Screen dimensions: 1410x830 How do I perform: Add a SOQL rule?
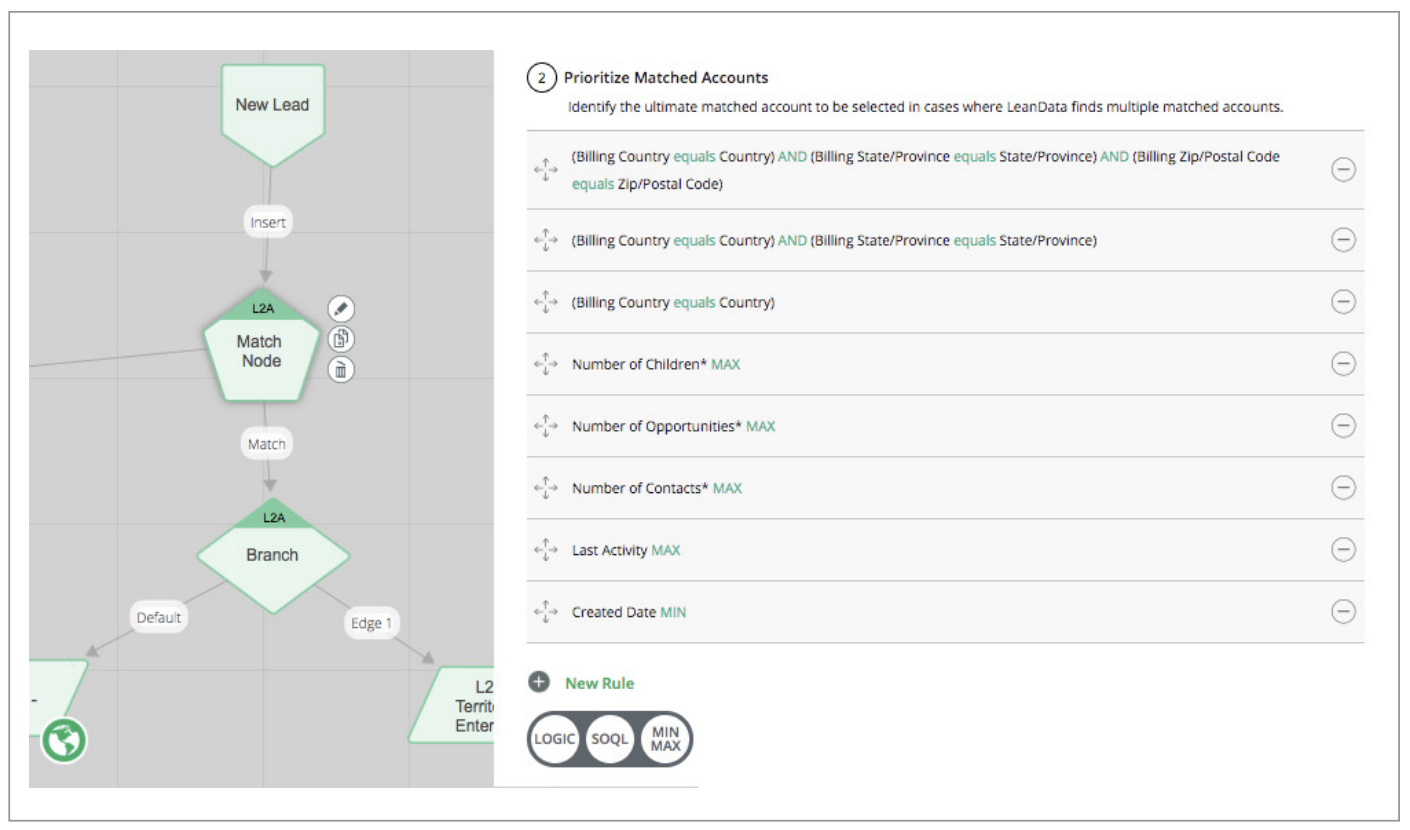tap(610, 739)
